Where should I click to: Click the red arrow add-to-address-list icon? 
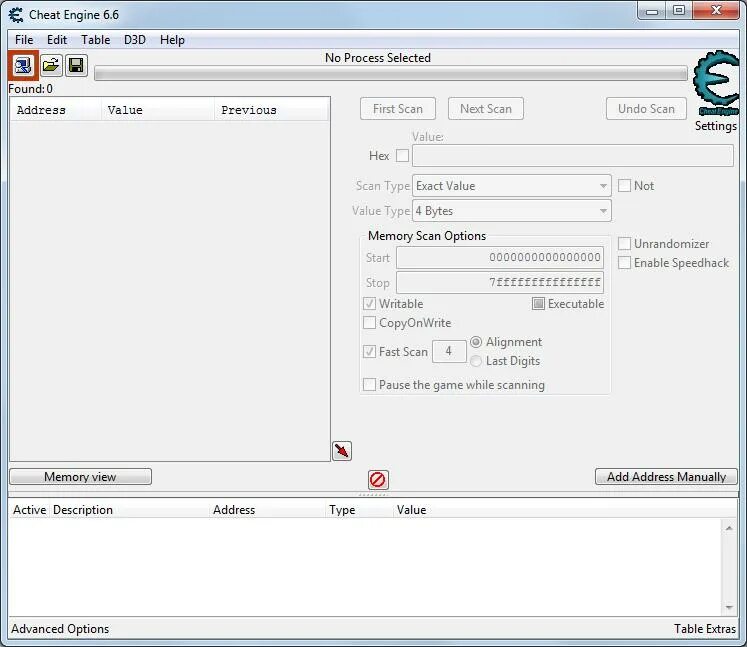pyautogui.click(x=342, y=451)
